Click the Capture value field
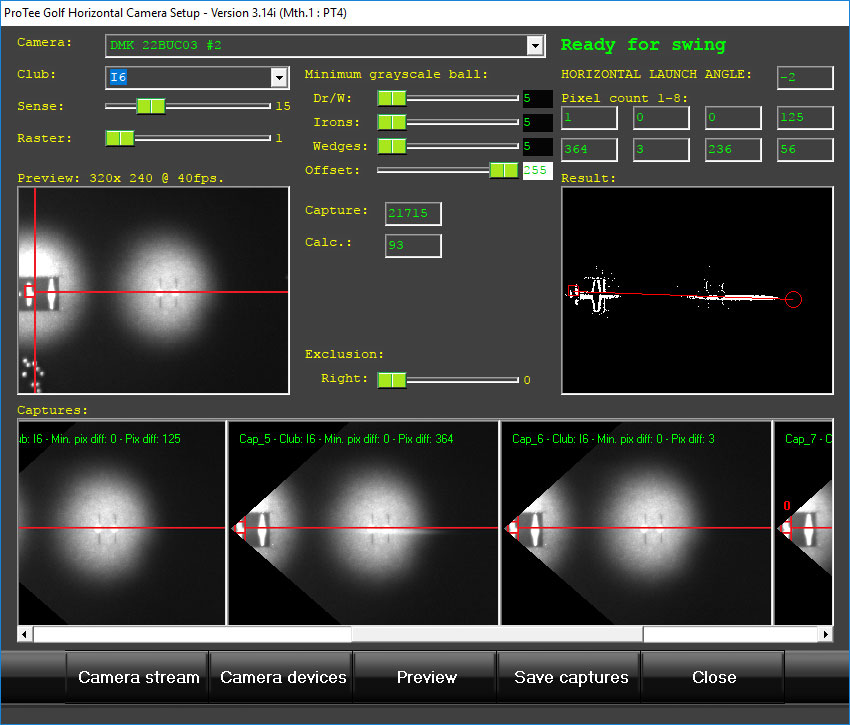Screen dimensions: 850x725 pyautogui.click(x=413, y=214)
